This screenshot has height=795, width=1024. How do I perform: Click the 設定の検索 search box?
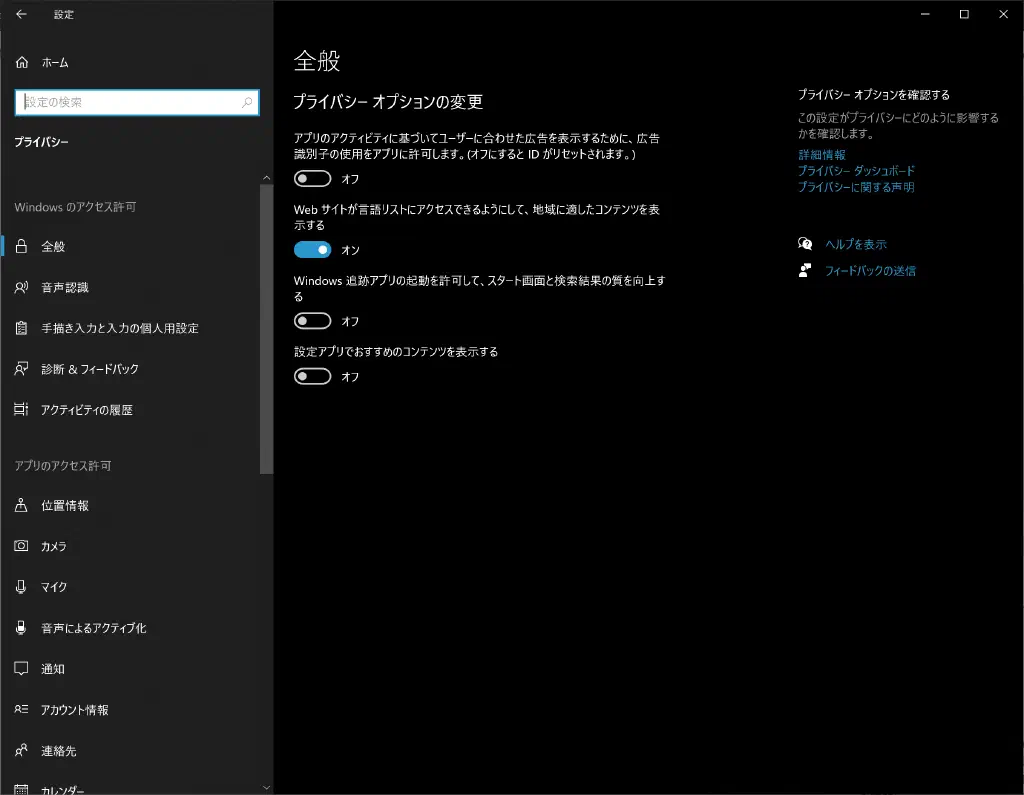coord(128,102)
